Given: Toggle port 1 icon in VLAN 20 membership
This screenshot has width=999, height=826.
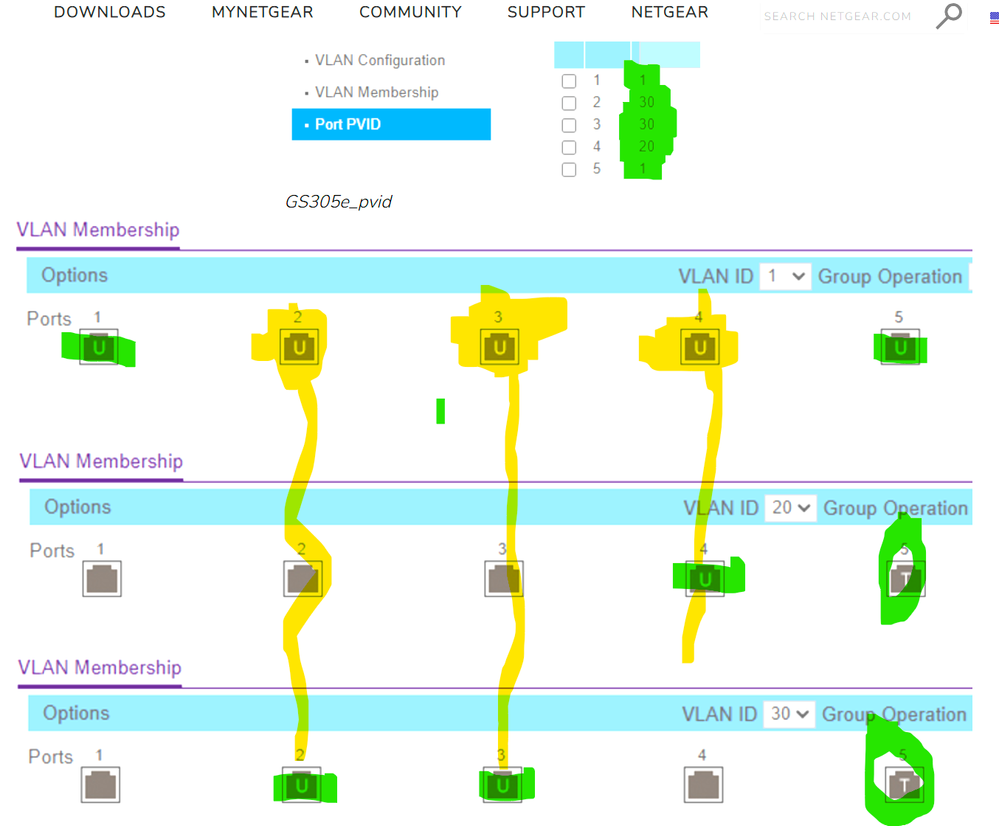Looking at the screenshot, I should tap(102, 579).
